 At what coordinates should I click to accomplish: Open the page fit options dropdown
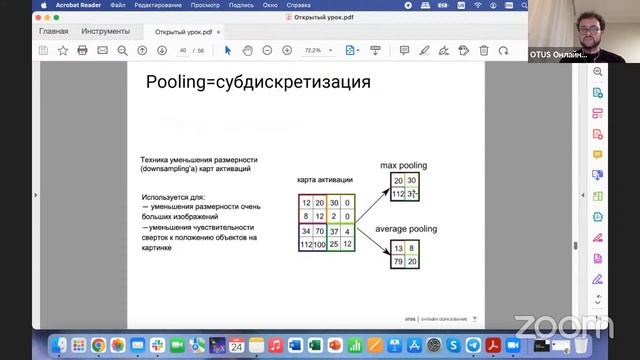(x=352, y=51)
